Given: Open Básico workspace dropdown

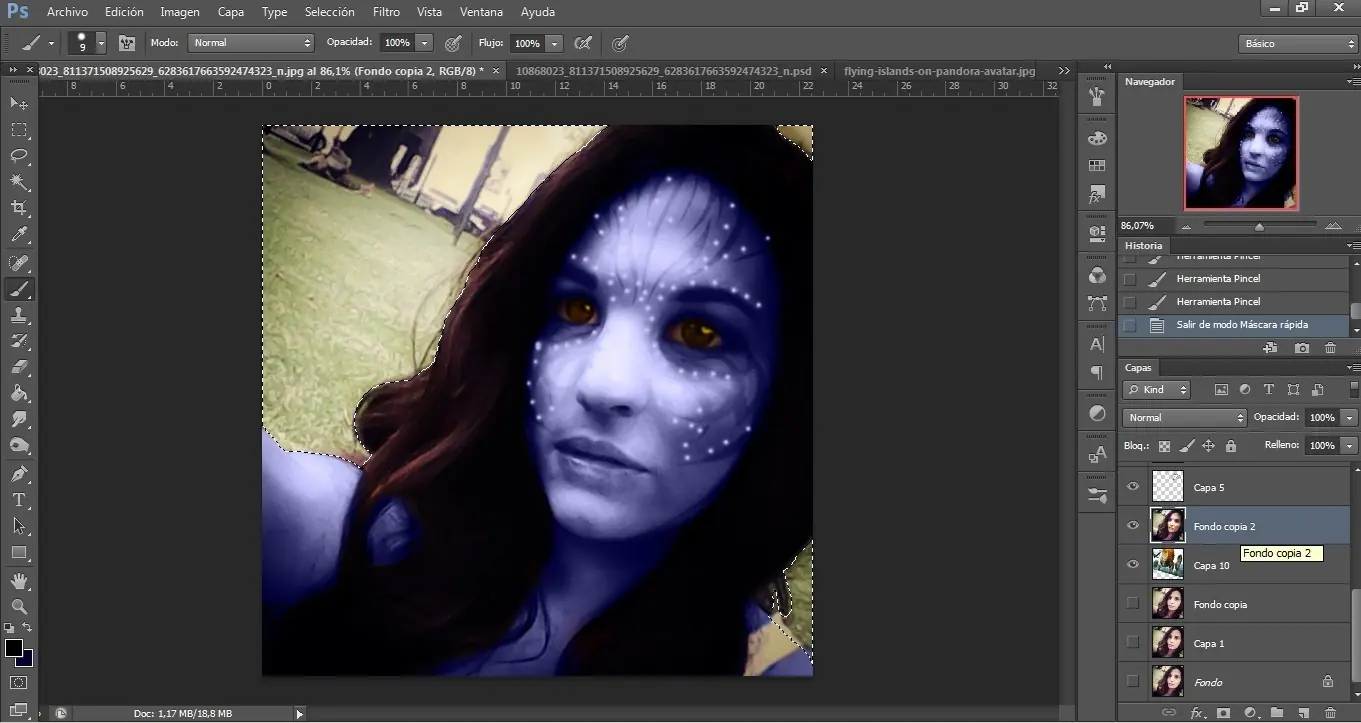Looking at the screenshot, I should 1297,44.
